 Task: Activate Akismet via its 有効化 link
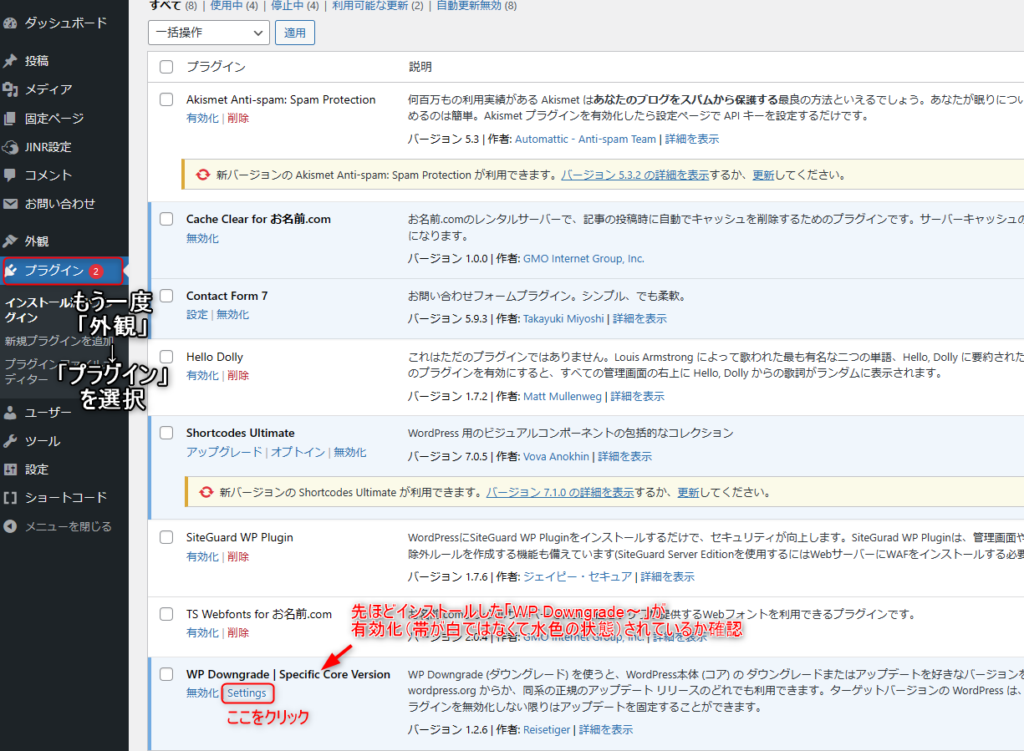pyautogui.click(x=202, y=118)
